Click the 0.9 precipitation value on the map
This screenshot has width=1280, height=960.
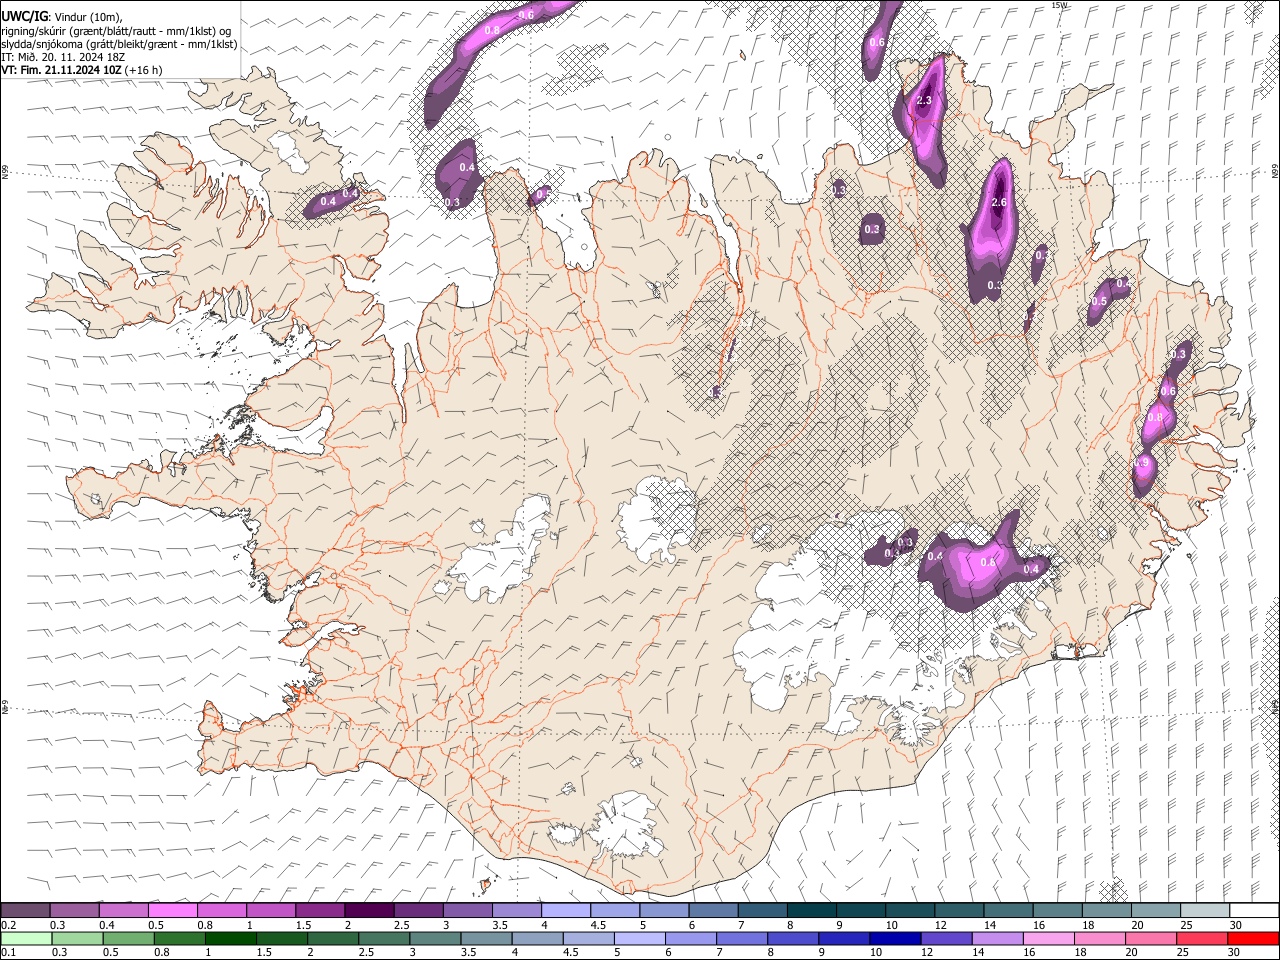tap(1143, 463)
